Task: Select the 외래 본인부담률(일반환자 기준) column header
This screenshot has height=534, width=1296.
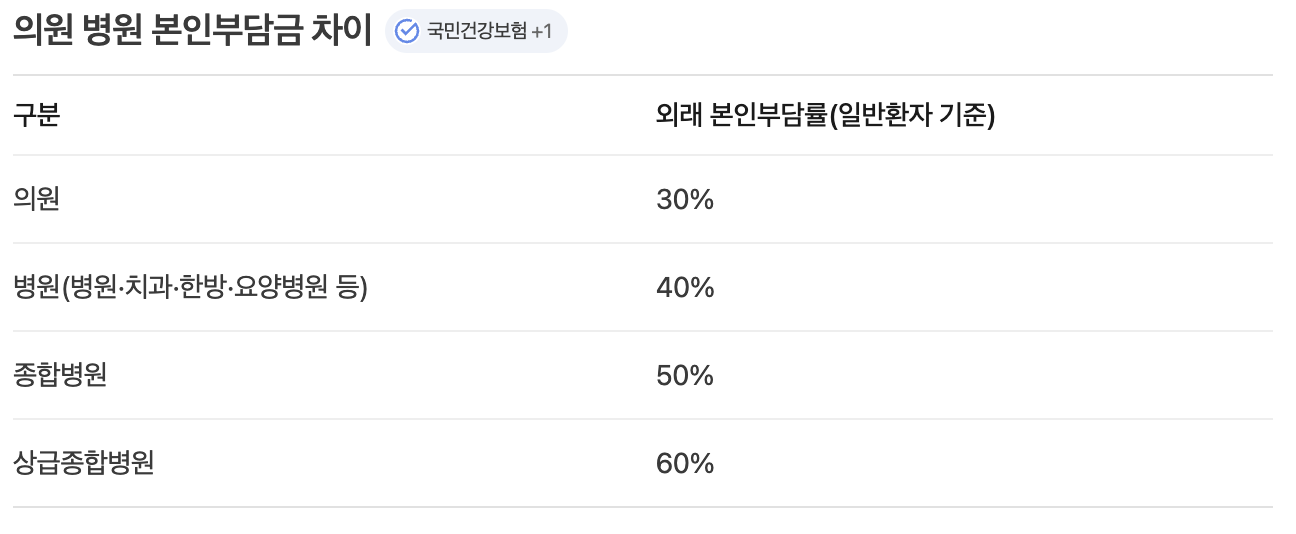Action: point(825,116)
